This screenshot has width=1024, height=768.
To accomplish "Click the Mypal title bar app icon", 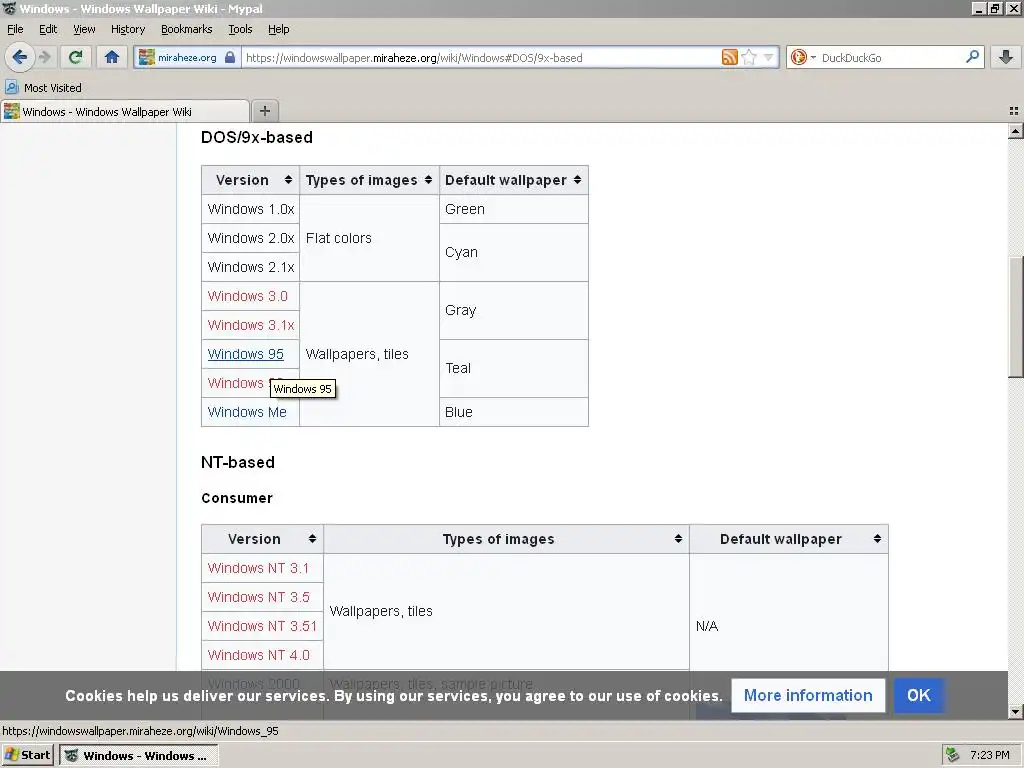I will tap(9, 8).
